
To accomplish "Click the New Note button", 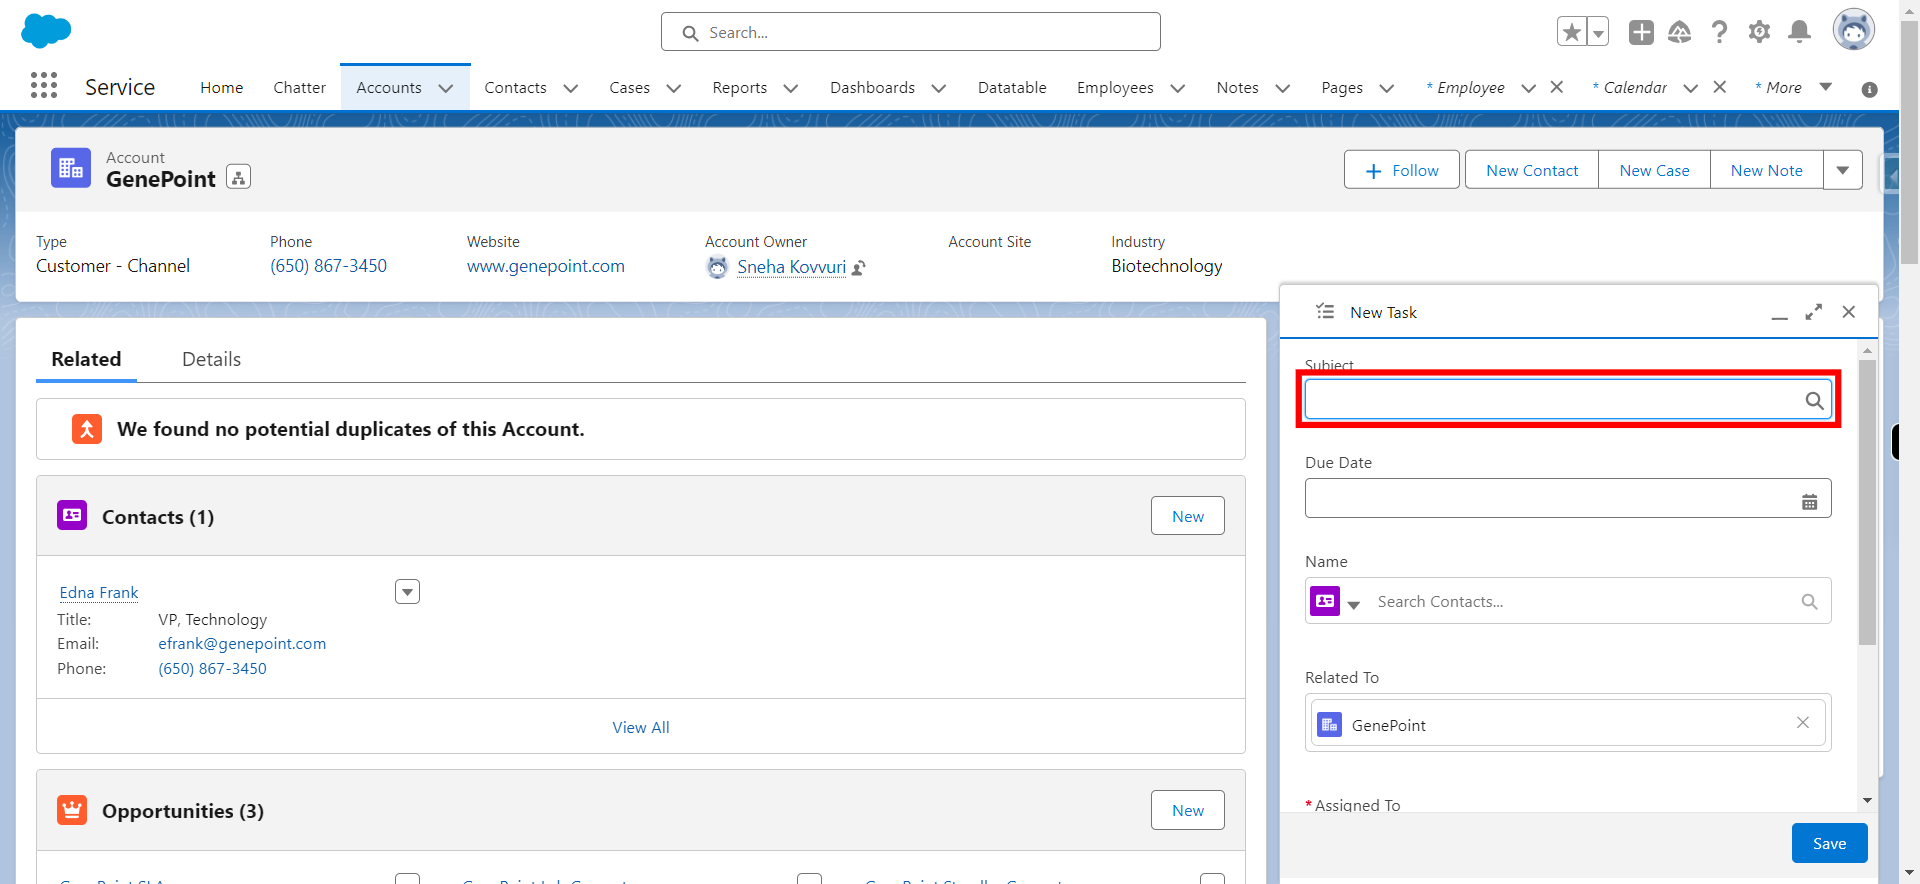I will click(x=1767, y=170).
